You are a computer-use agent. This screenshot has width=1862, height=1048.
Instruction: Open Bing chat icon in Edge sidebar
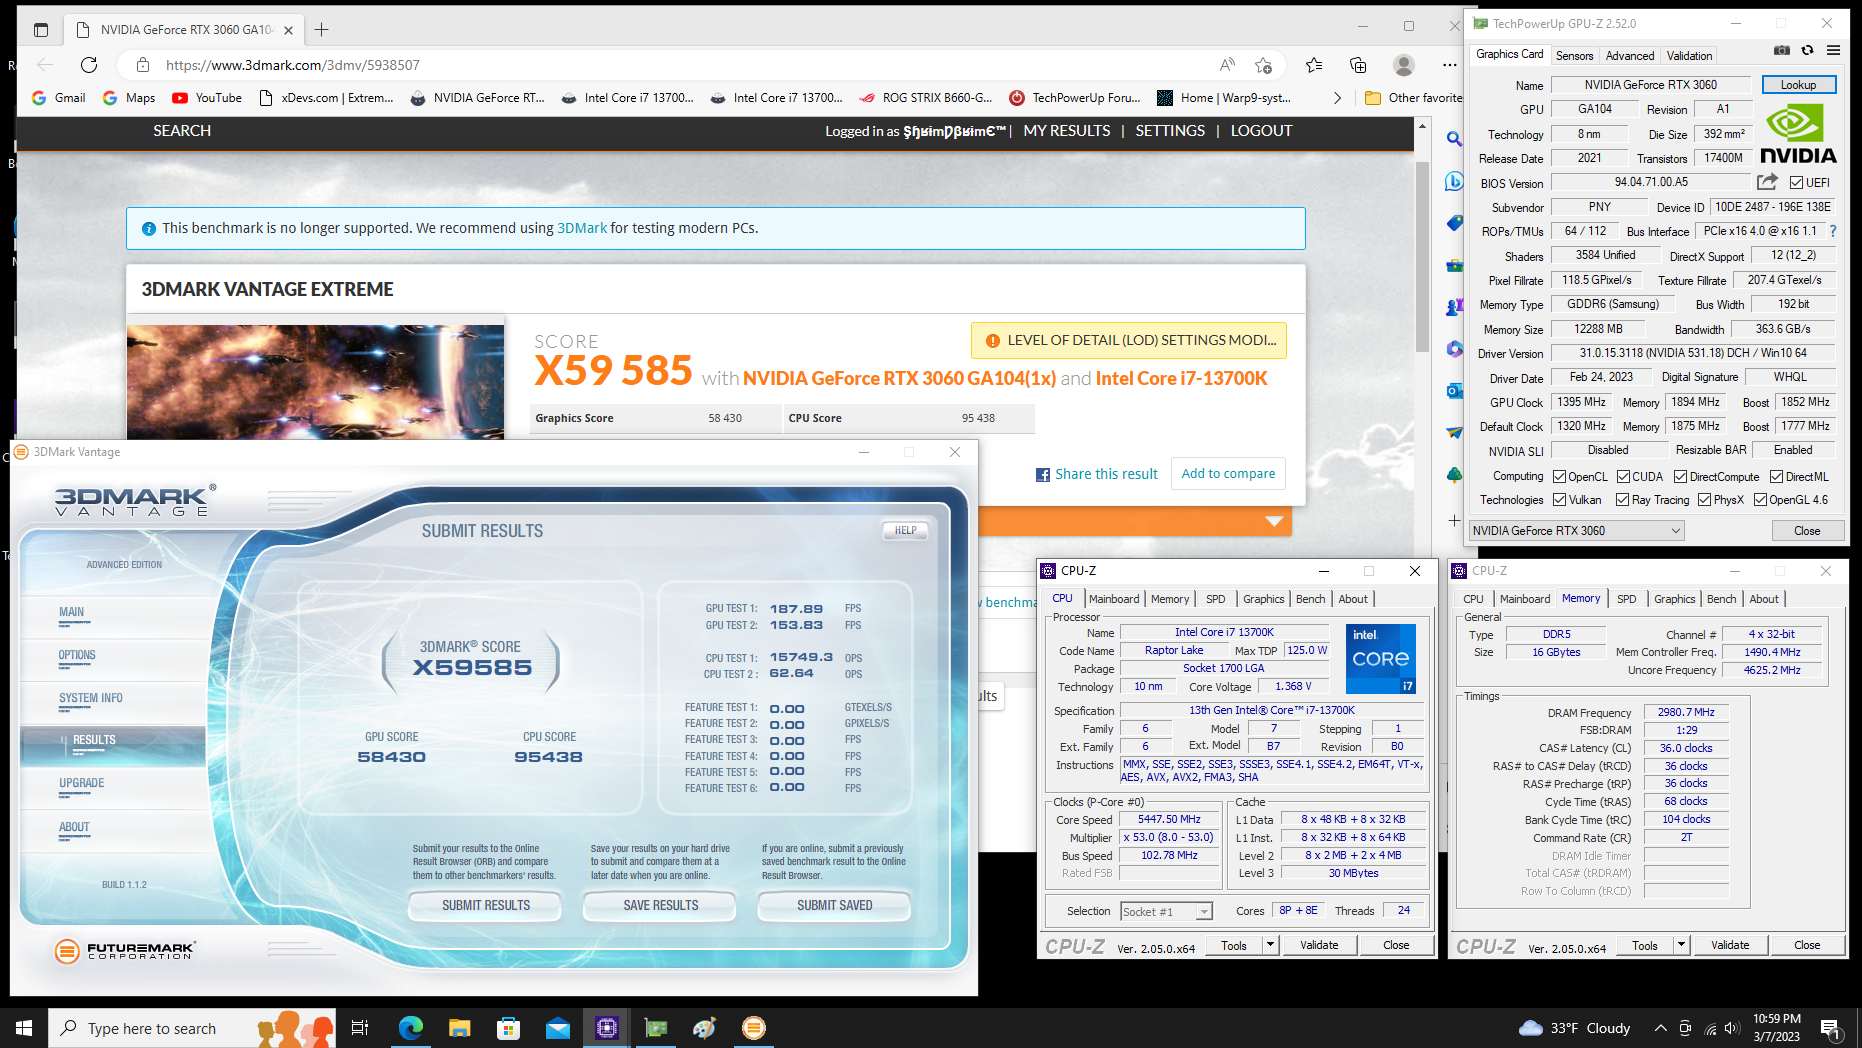pyautogui.click(x=1454, y=182)
